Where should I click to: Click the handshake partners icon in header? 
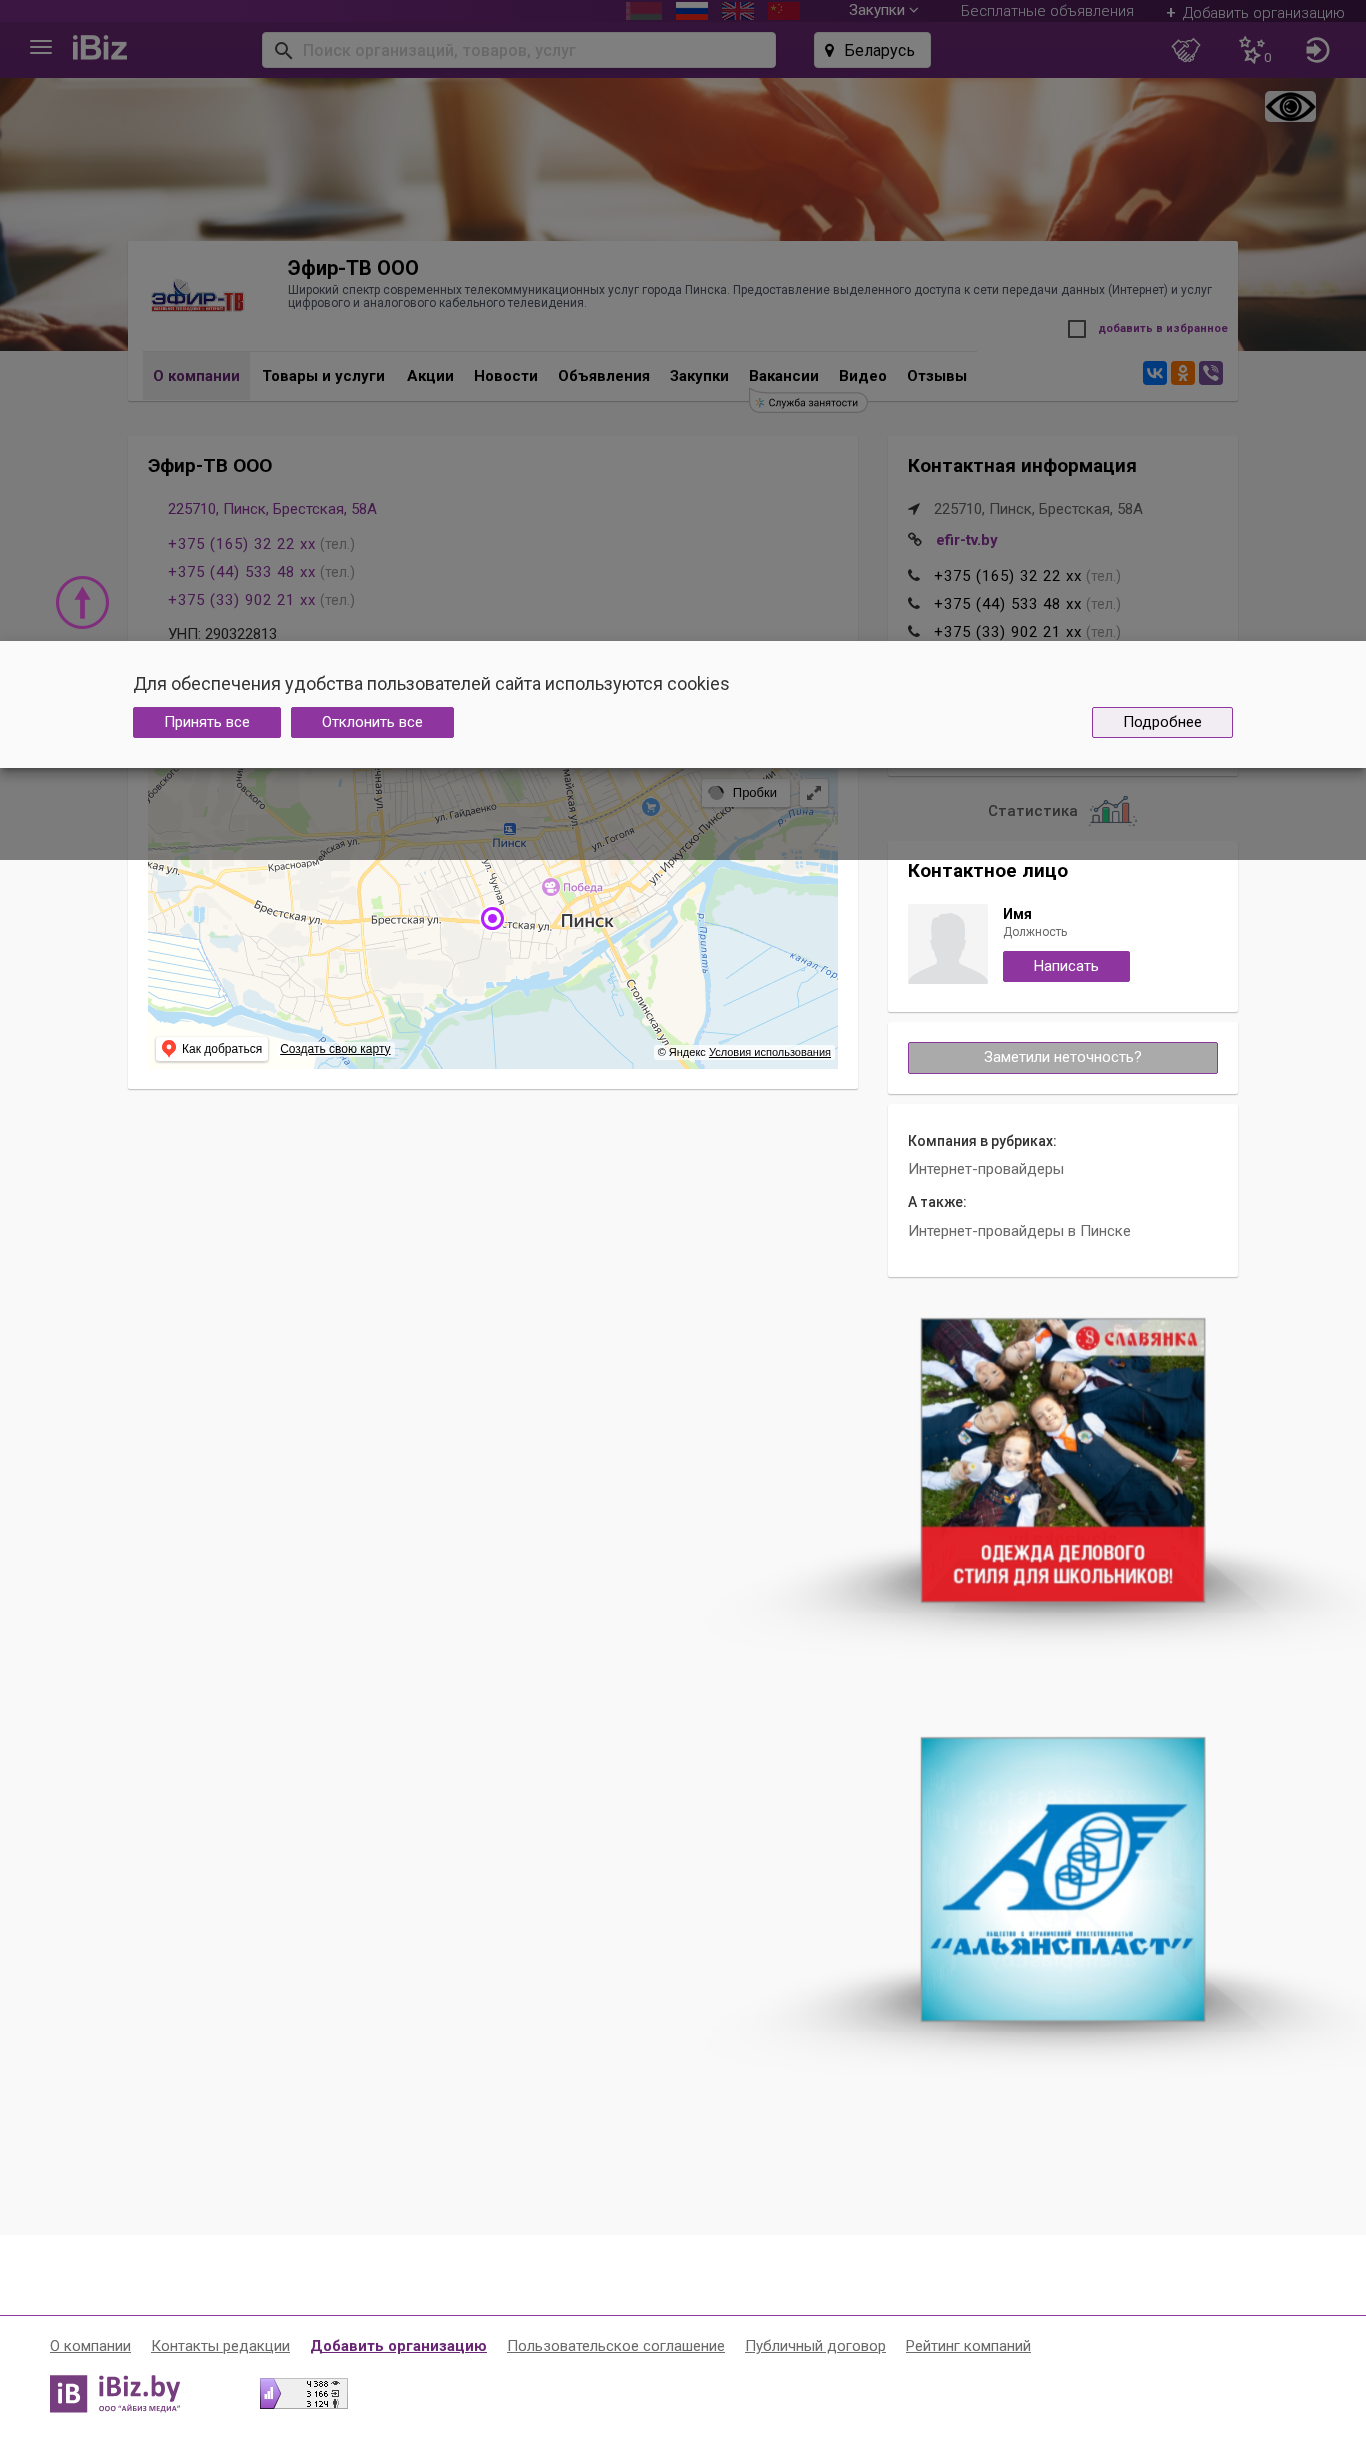[x=1186, y=50]
